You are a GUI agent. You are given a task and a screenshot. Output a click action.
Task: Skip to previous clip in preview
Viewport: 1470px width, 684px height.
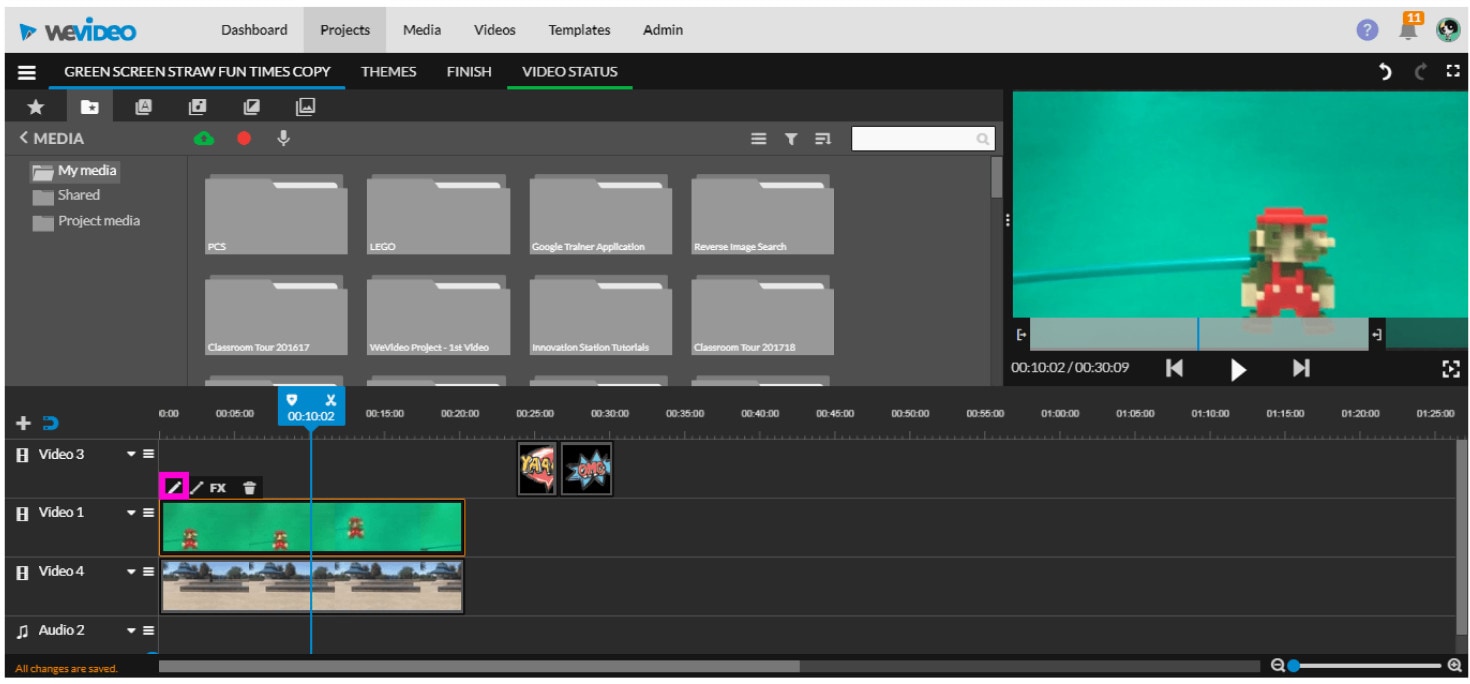coord(1175,368)
